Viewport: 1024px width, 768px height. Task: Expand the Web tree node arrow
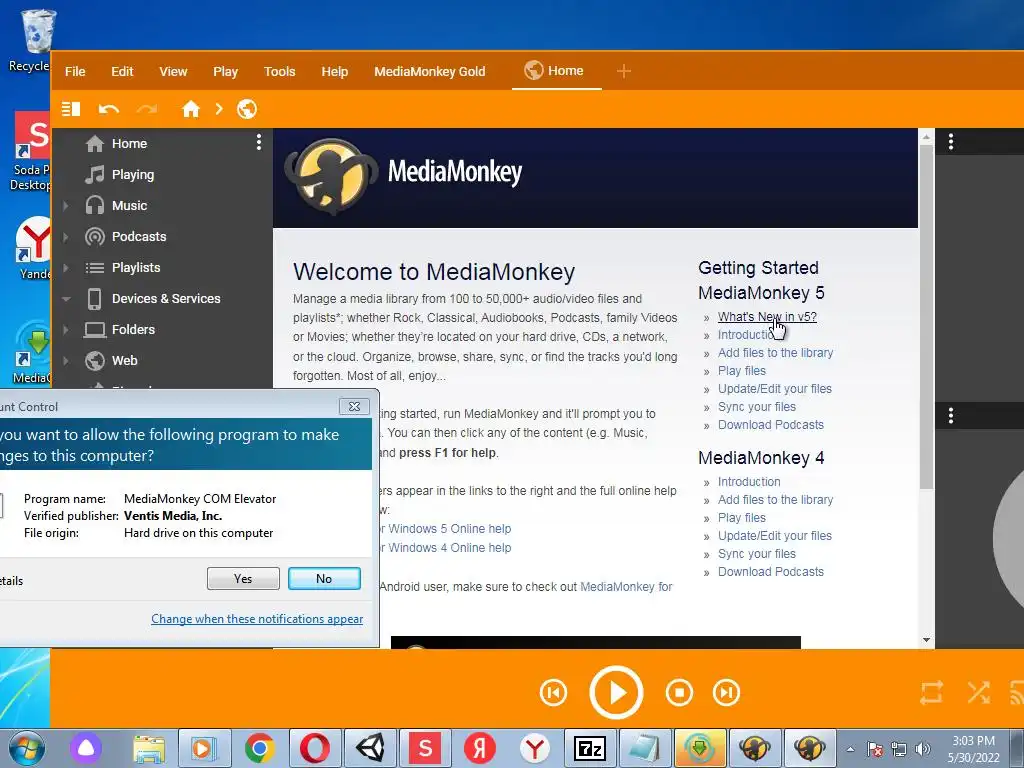pos(65,360)
